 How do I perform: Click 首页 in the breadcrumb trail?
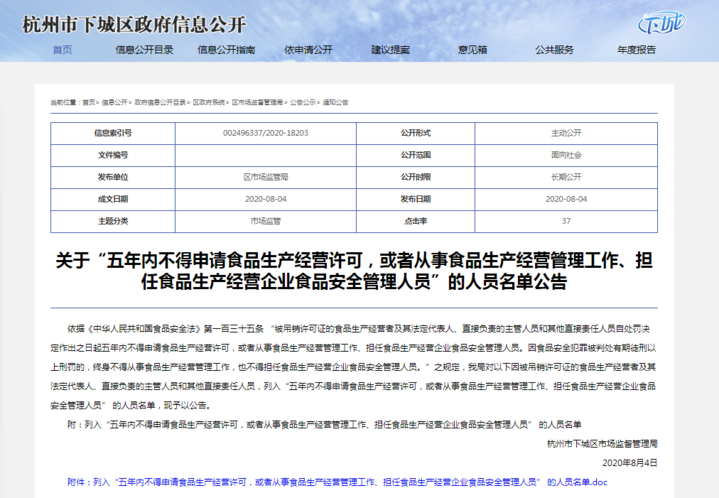tap(89, 102)
